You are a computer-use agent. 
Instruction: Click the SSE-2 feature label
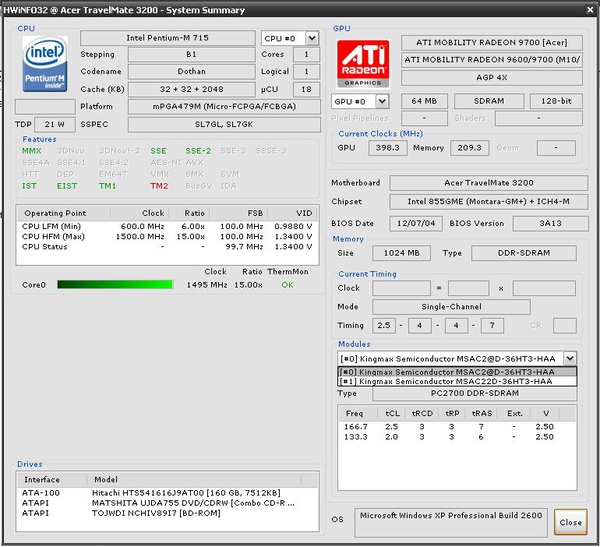click(198, 151)
